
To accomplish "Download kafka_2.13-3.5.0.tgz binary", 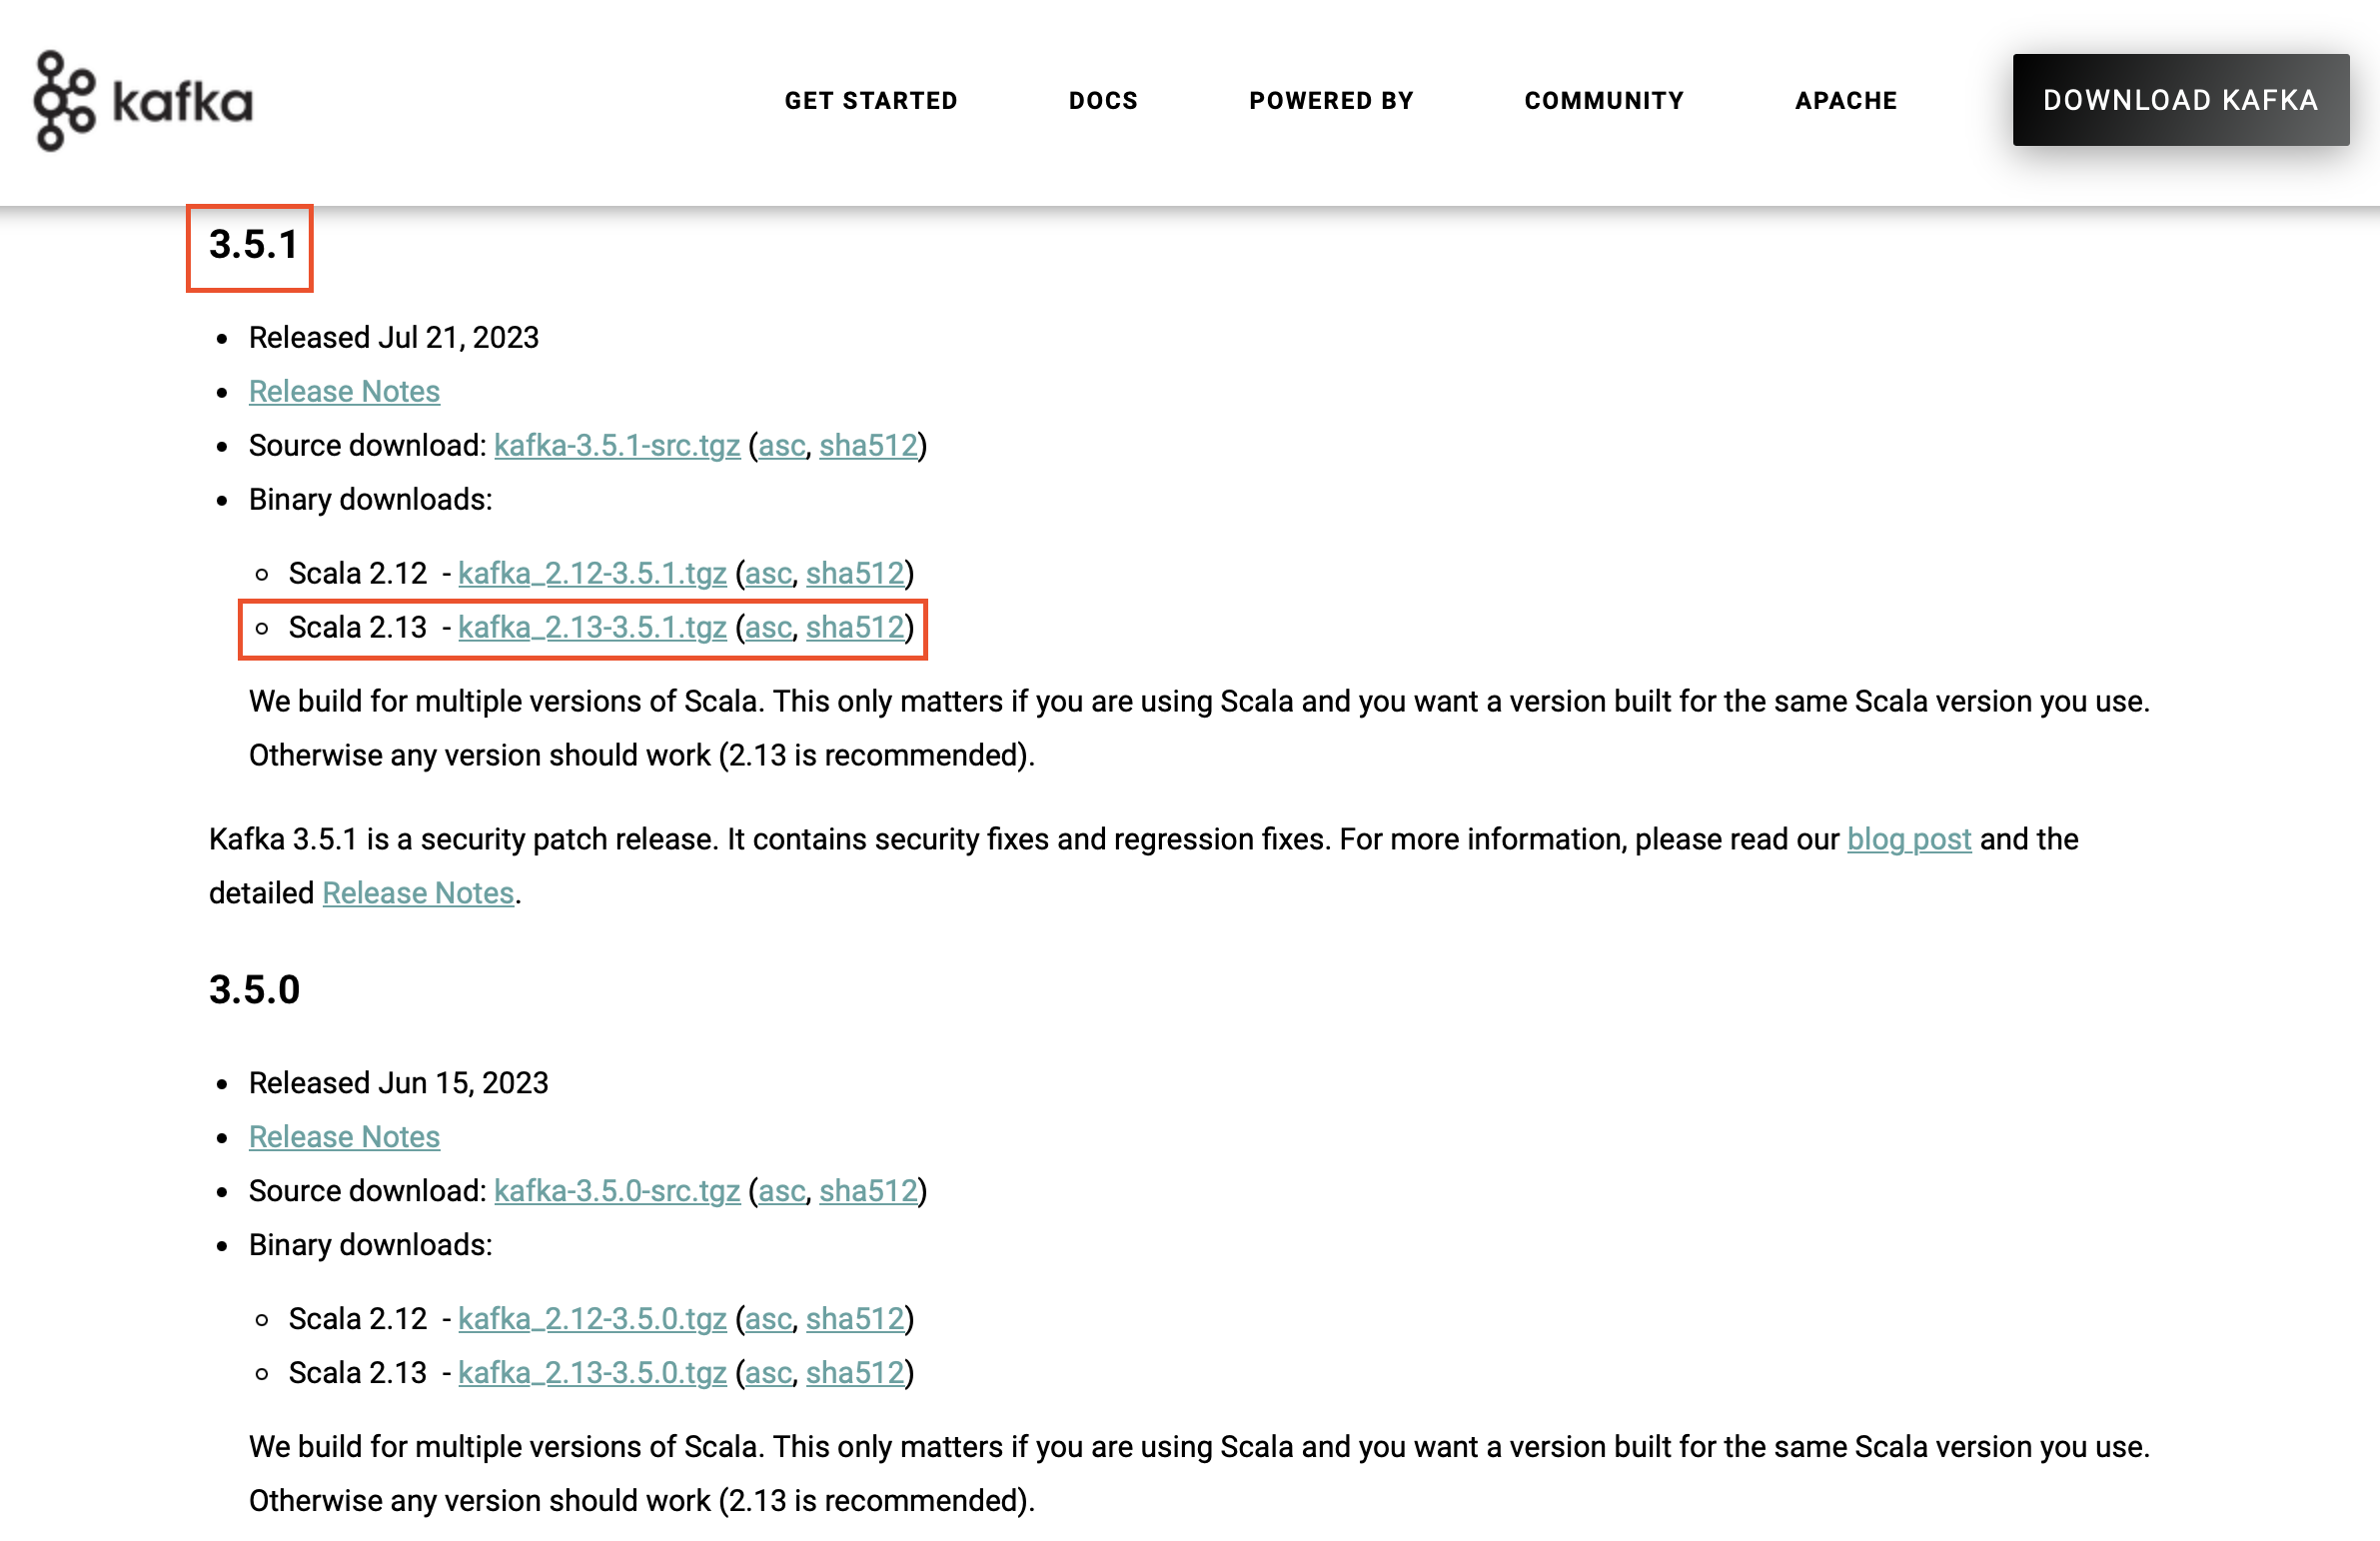I will 592,1373.
